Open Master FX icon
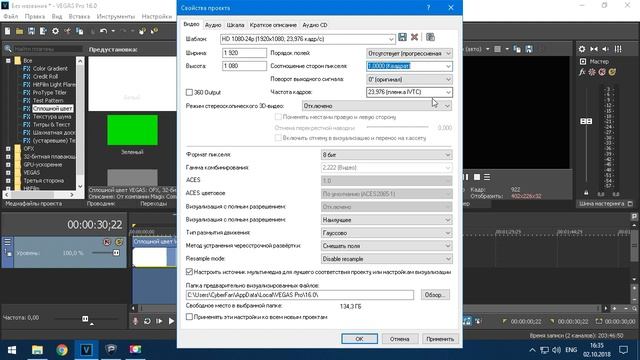Image resolution: width=640 pixels, height=360 pixels. (x=582, y=72)
